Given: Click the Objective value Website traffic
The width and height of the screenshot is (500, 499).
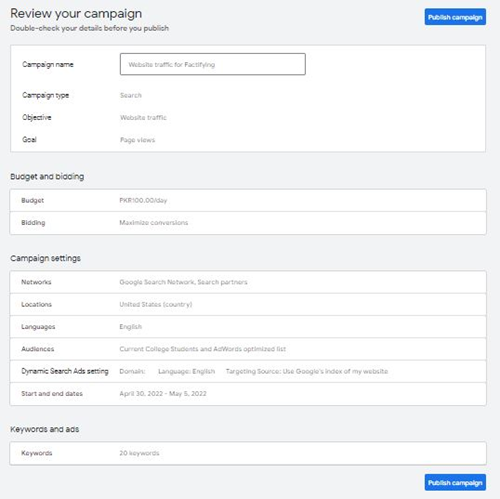Looking at the screenshot, I should tap(143, 117).
